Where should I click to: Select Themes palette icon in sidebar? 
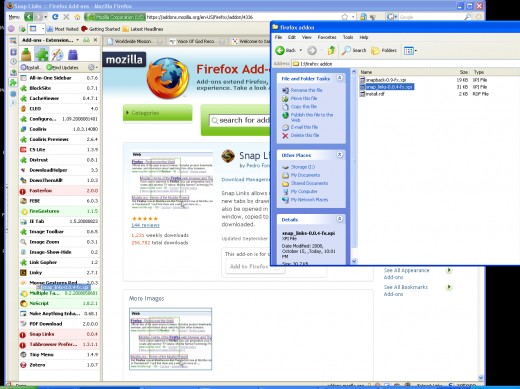(x=57, y=55)
